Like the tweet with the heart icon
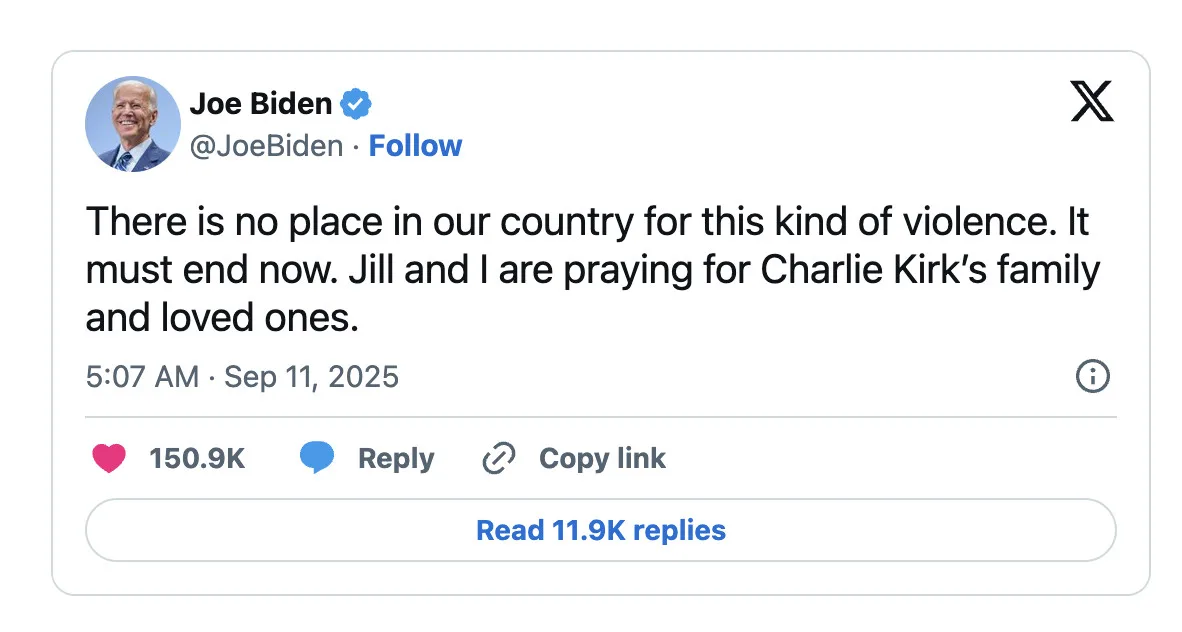1182x632 pixels. coord(109,458)
